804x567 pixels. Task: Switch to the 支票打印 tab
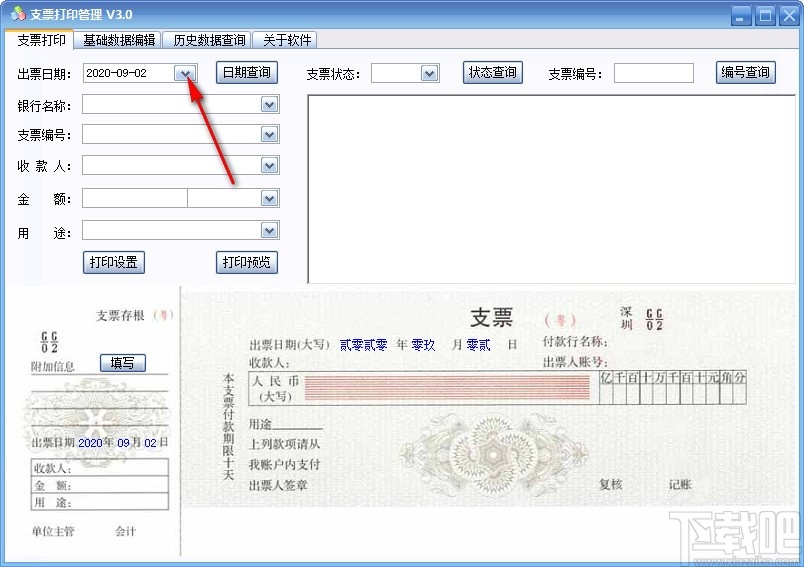click(x=41, y=40)
